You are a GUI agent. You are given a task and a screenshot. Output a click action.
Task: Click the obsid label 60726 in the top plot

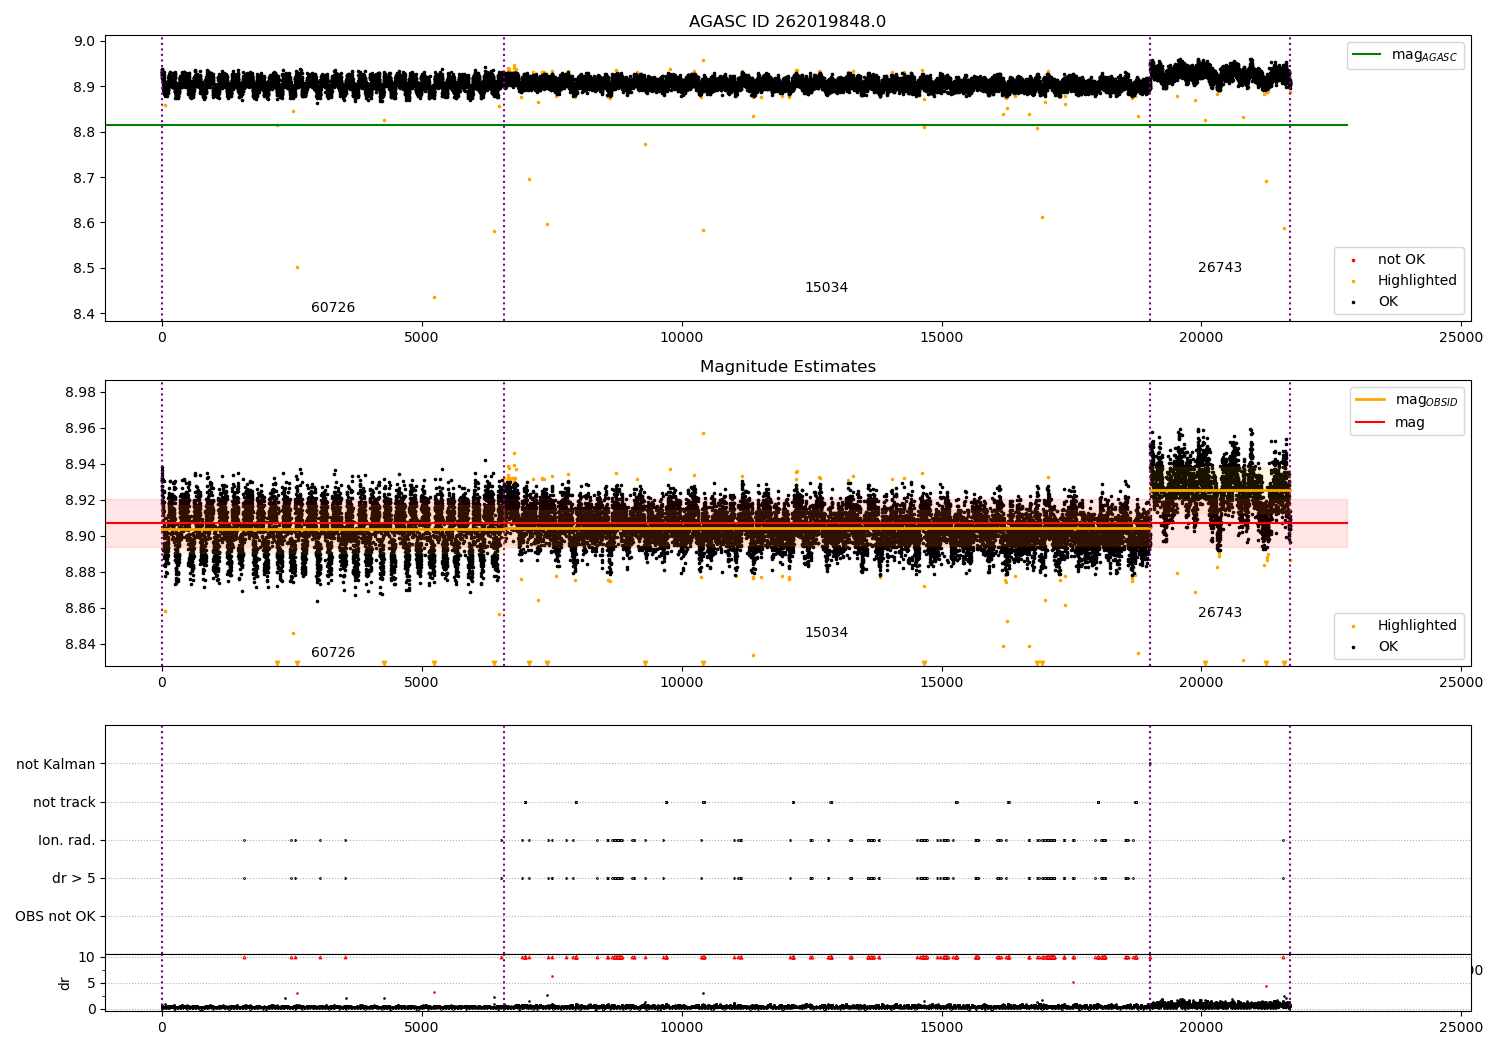(333, 308)
